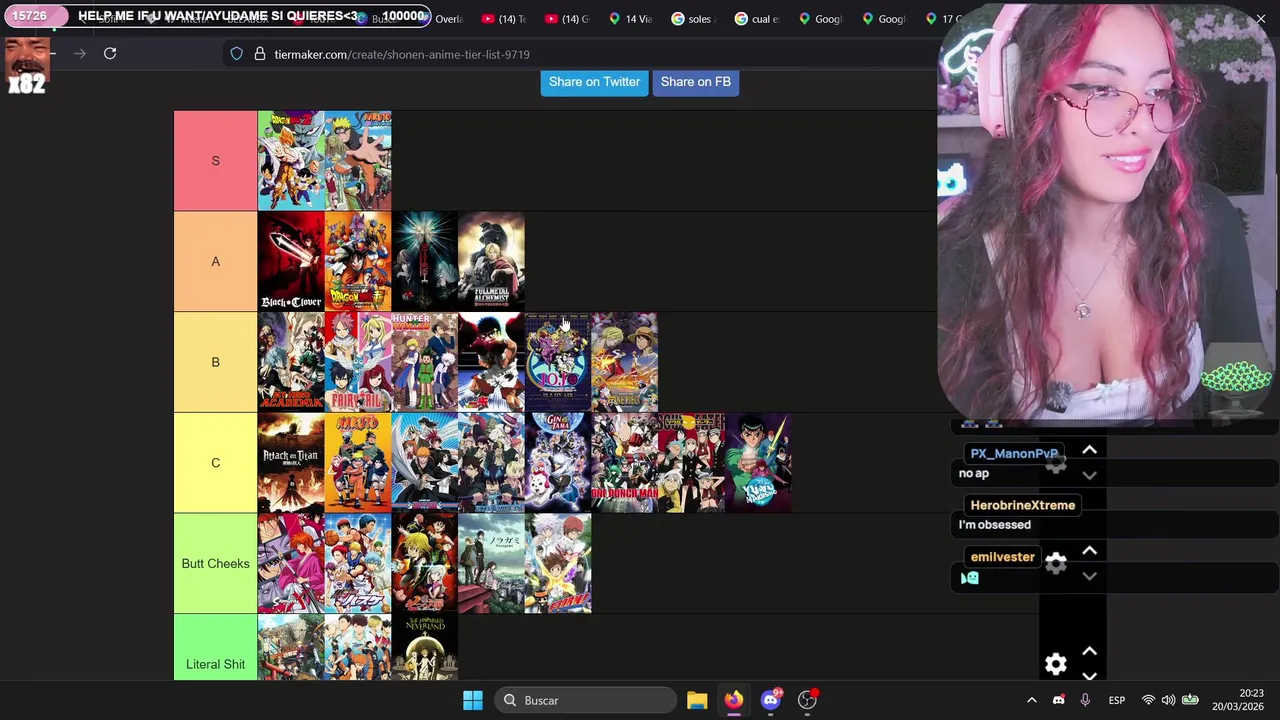Move C tier row up
The width and height of the screenshot is (1280, 720).
click(1089, 450)
